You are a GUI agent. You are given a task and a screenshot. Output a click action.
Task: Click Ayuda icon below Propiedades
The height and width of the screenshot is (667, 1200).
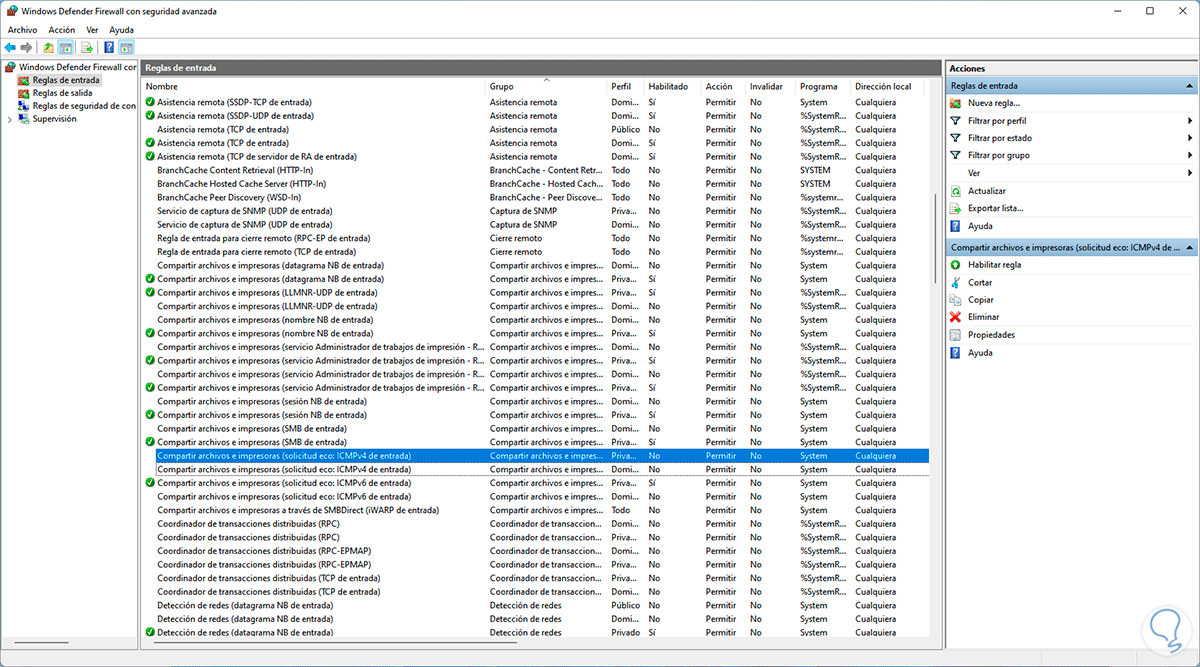pyautogui.click(x=956, y=353)
